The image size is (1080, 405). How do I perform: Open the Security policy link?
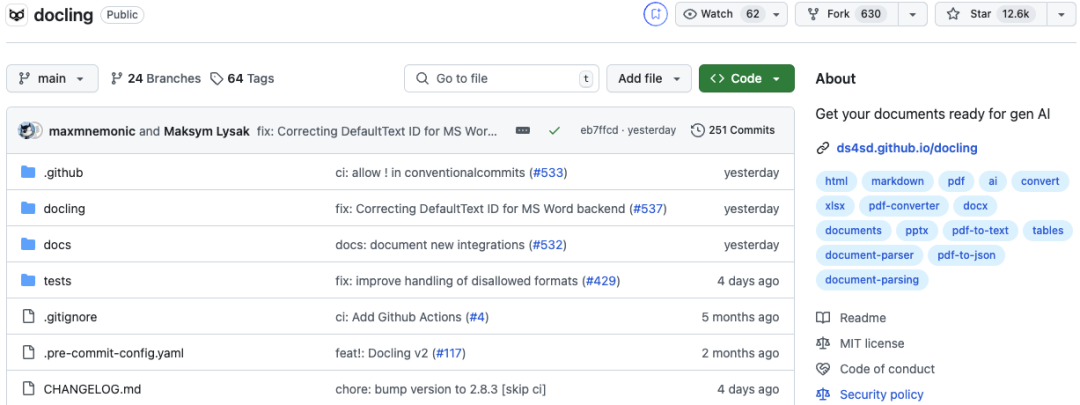881,394
